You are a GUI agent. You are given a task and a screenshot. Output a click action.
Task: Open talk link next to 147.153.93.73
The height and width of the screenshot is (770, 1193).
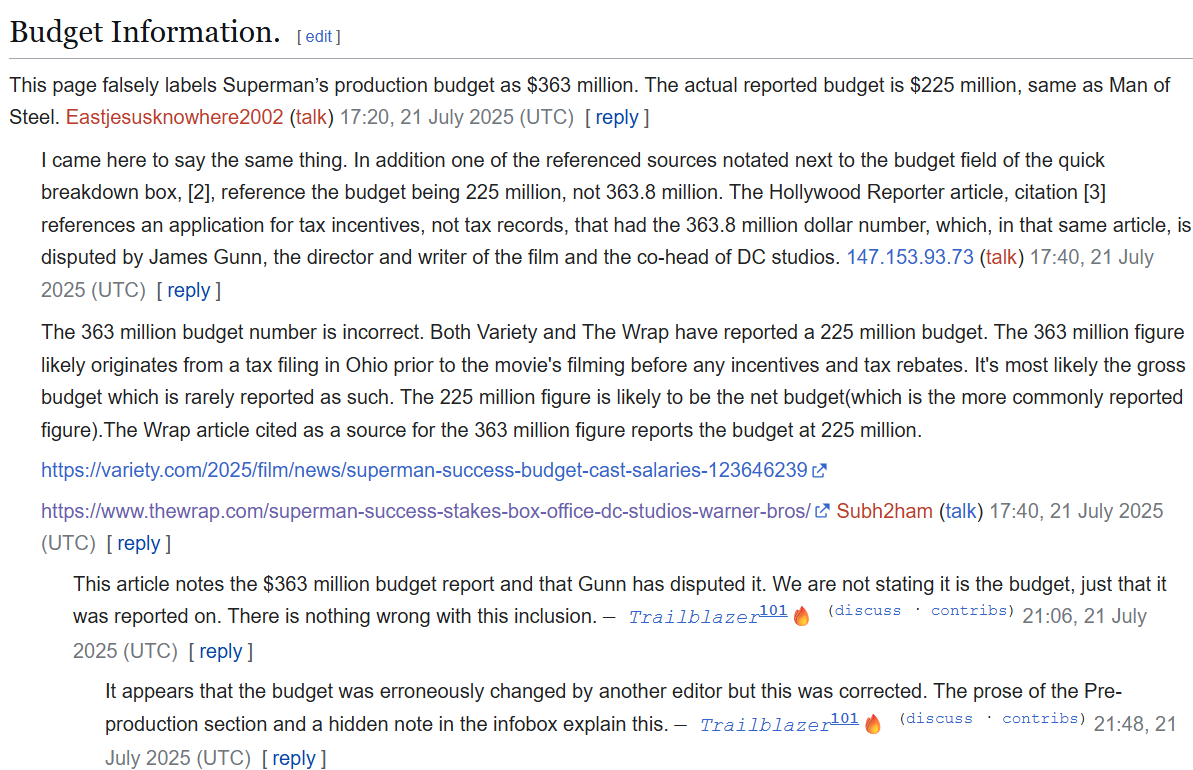coord(1001,257)
